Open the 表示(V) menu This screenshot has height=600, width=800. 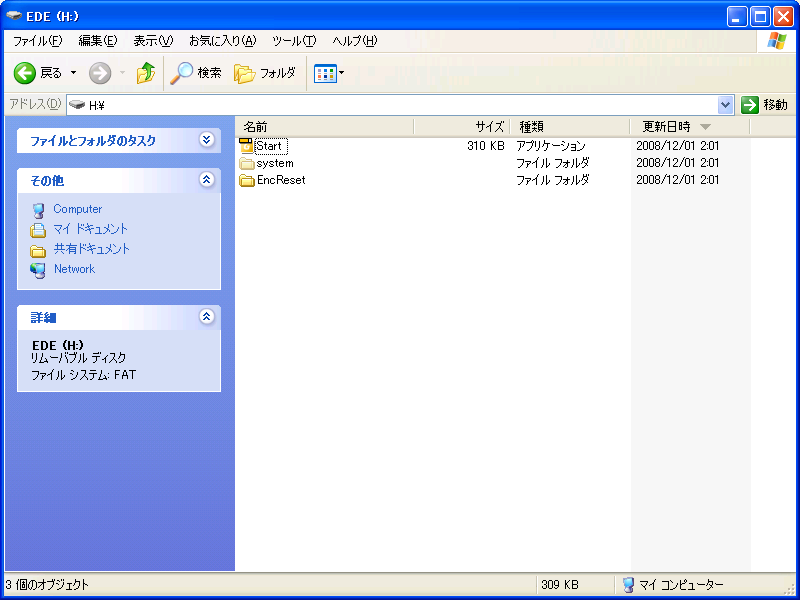tap(153, 41)
